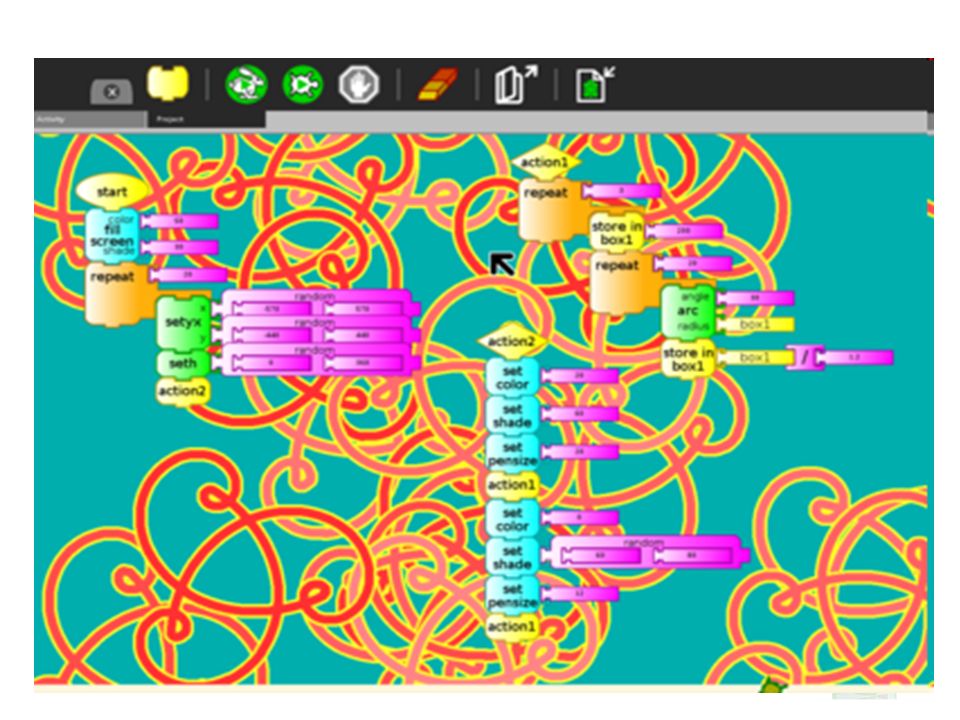960x720 pixels.
Task: Click the yellow hide-blocks icon
Action: (x=168, y=82)
